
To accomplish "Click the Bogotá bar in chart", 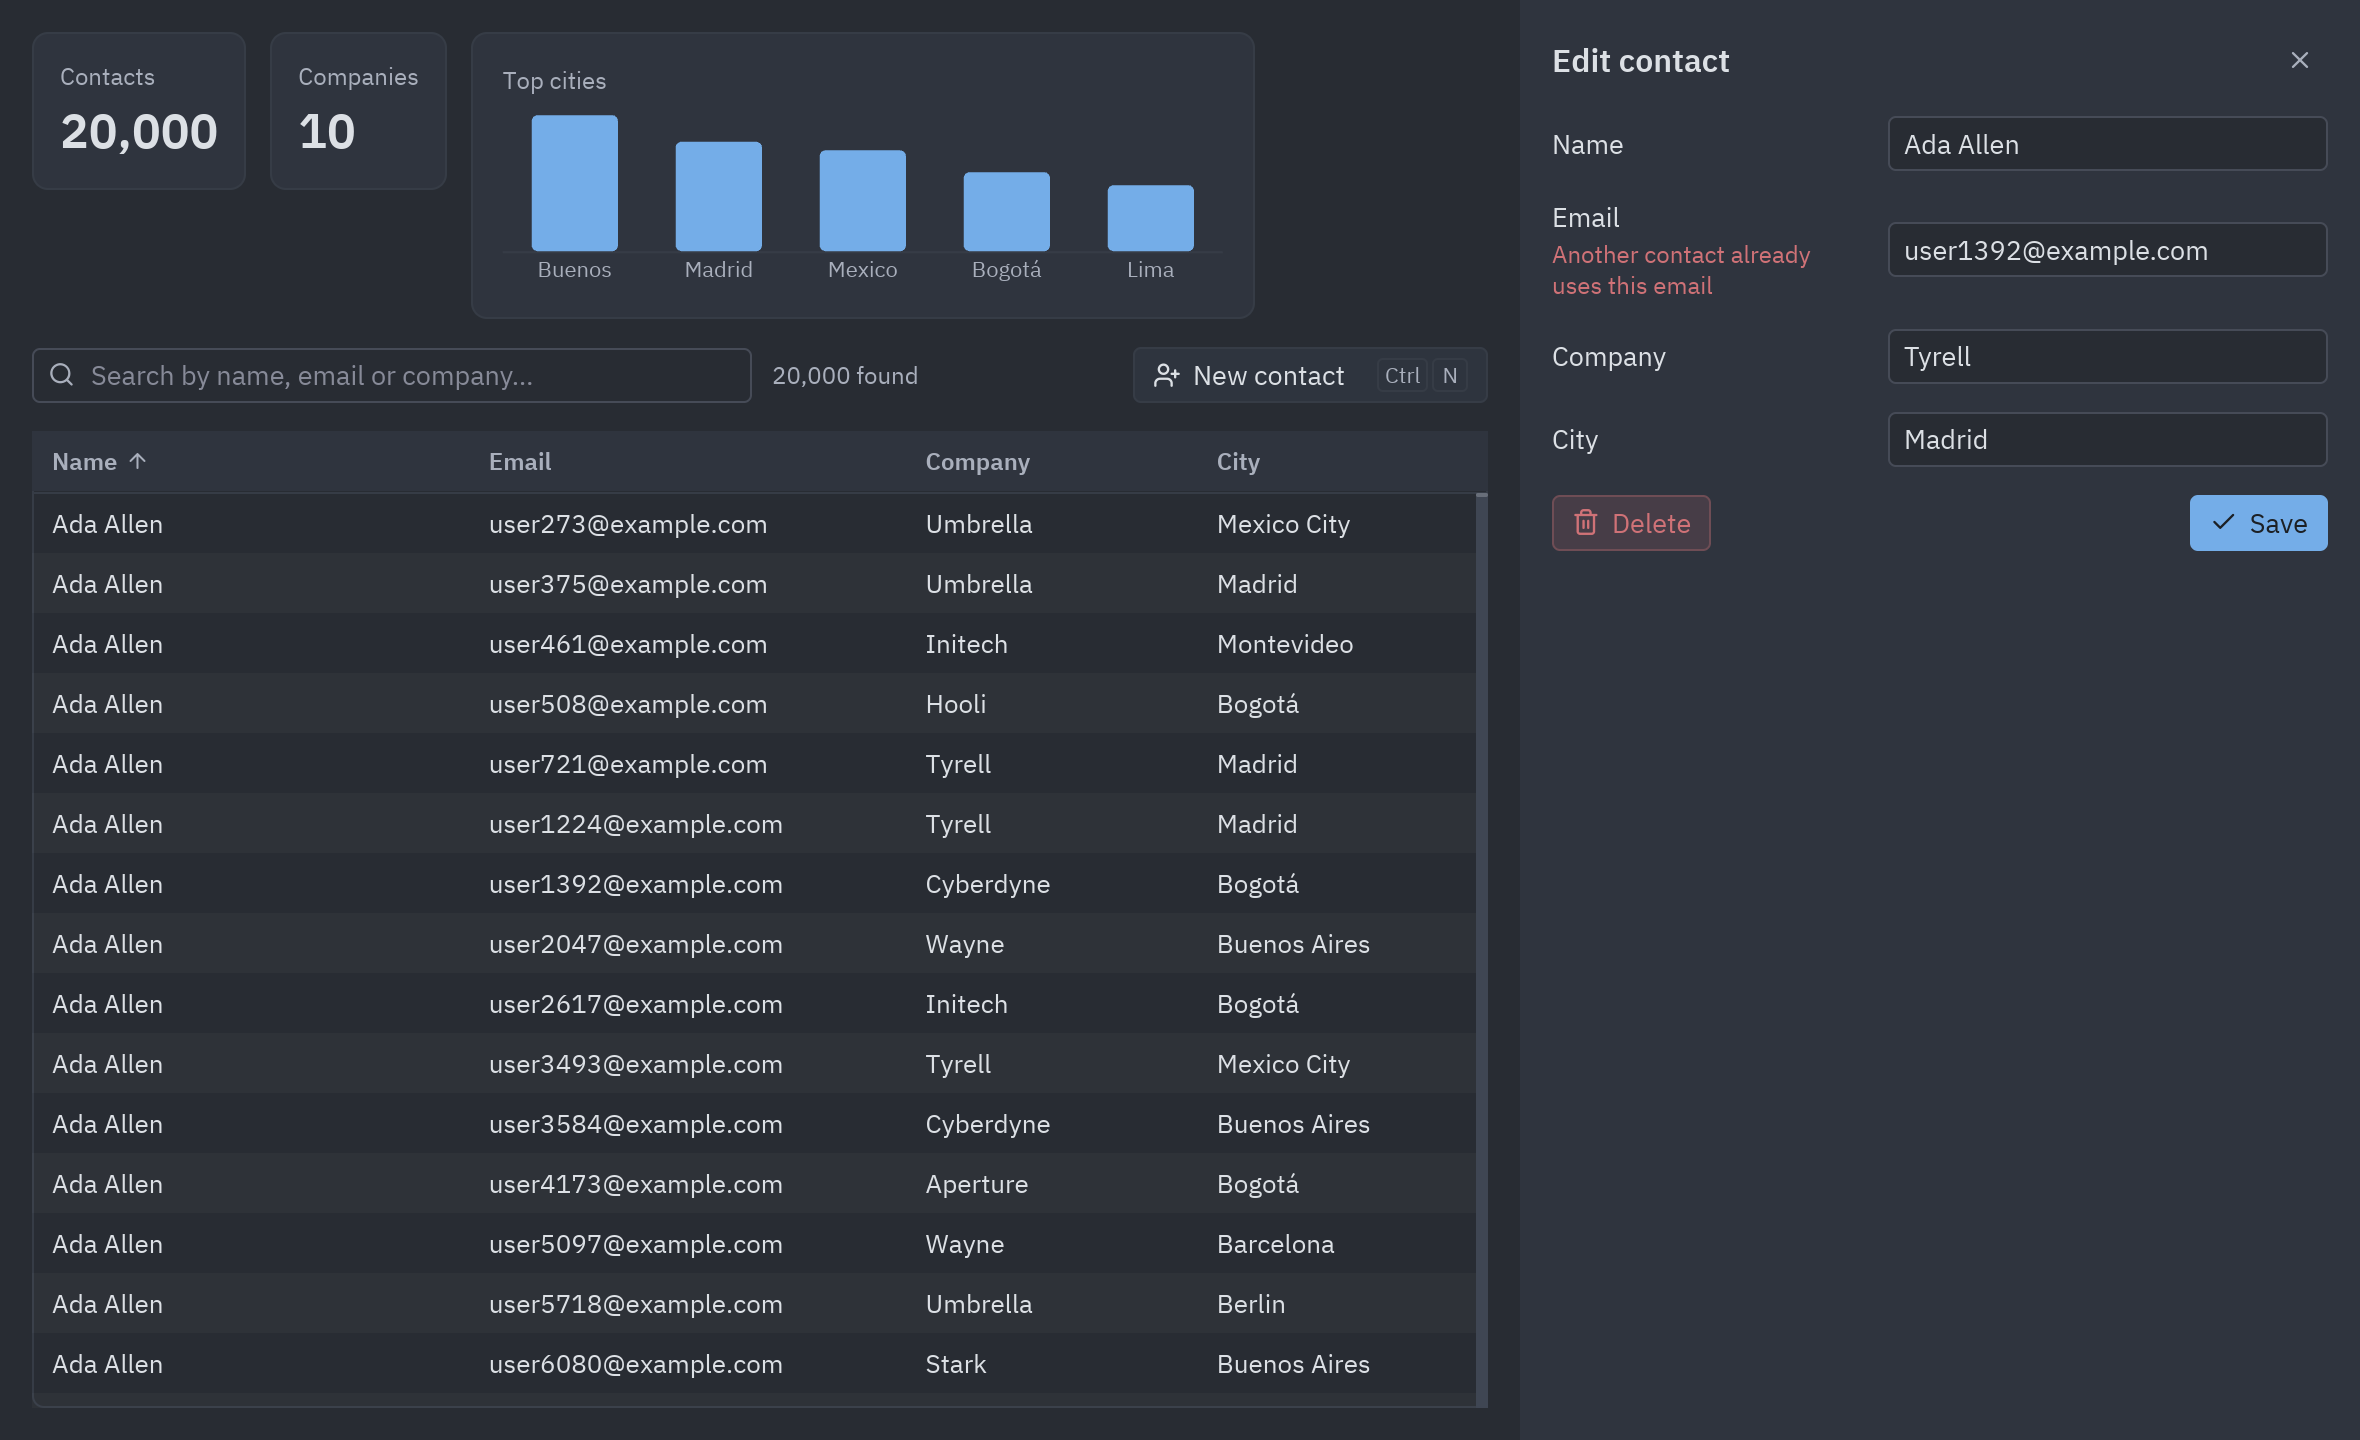I will click(1006, 211).
